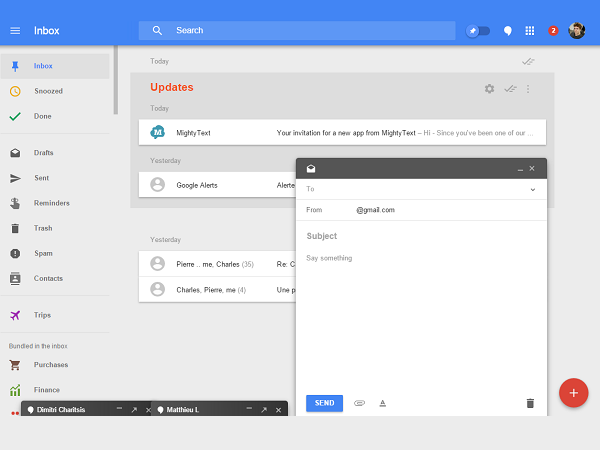Viewport: 600px width, 450px height.
Task: Select Inbox in the sidebar
Action: coord(55,66)
